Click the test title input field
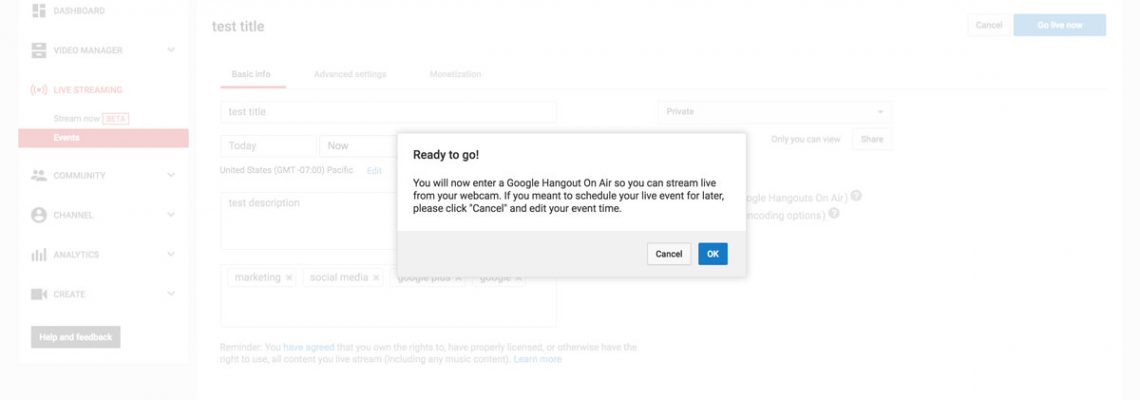 [388, 112]
